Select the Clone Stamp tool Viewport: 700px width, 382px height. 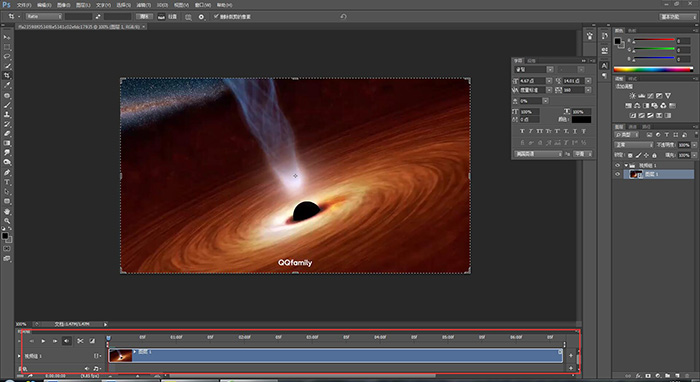[x=7, y=115]
